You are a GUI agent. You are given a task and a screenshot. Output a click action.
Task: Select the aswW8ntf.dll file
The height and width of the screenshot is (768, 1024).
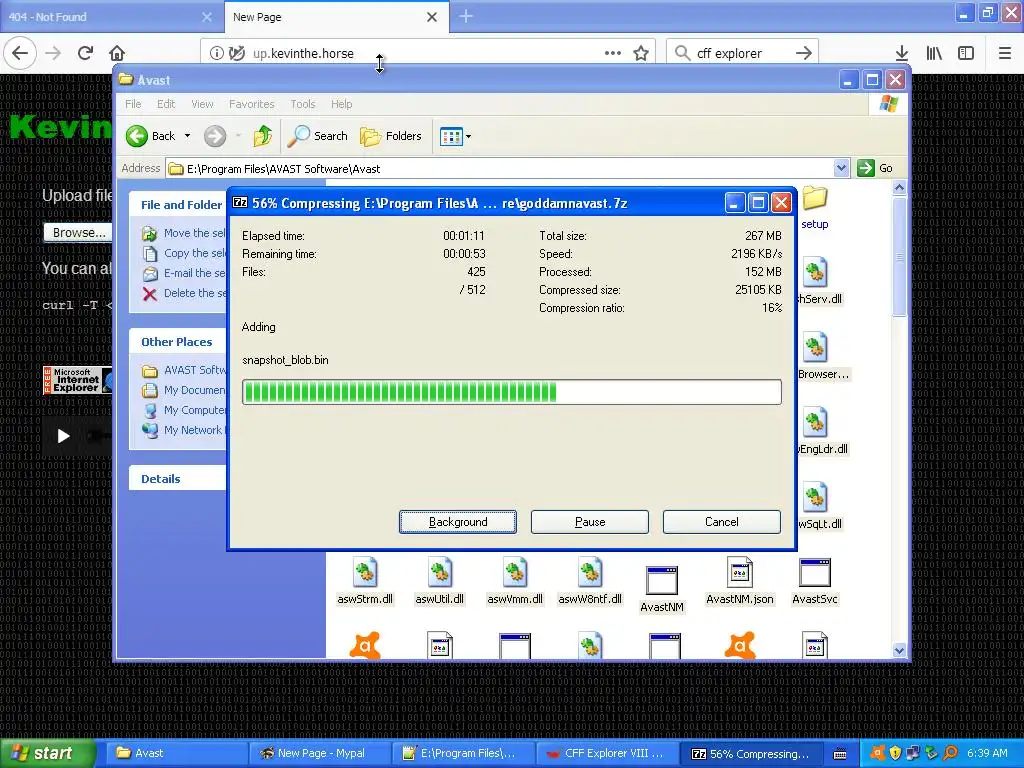pos(590,581)
